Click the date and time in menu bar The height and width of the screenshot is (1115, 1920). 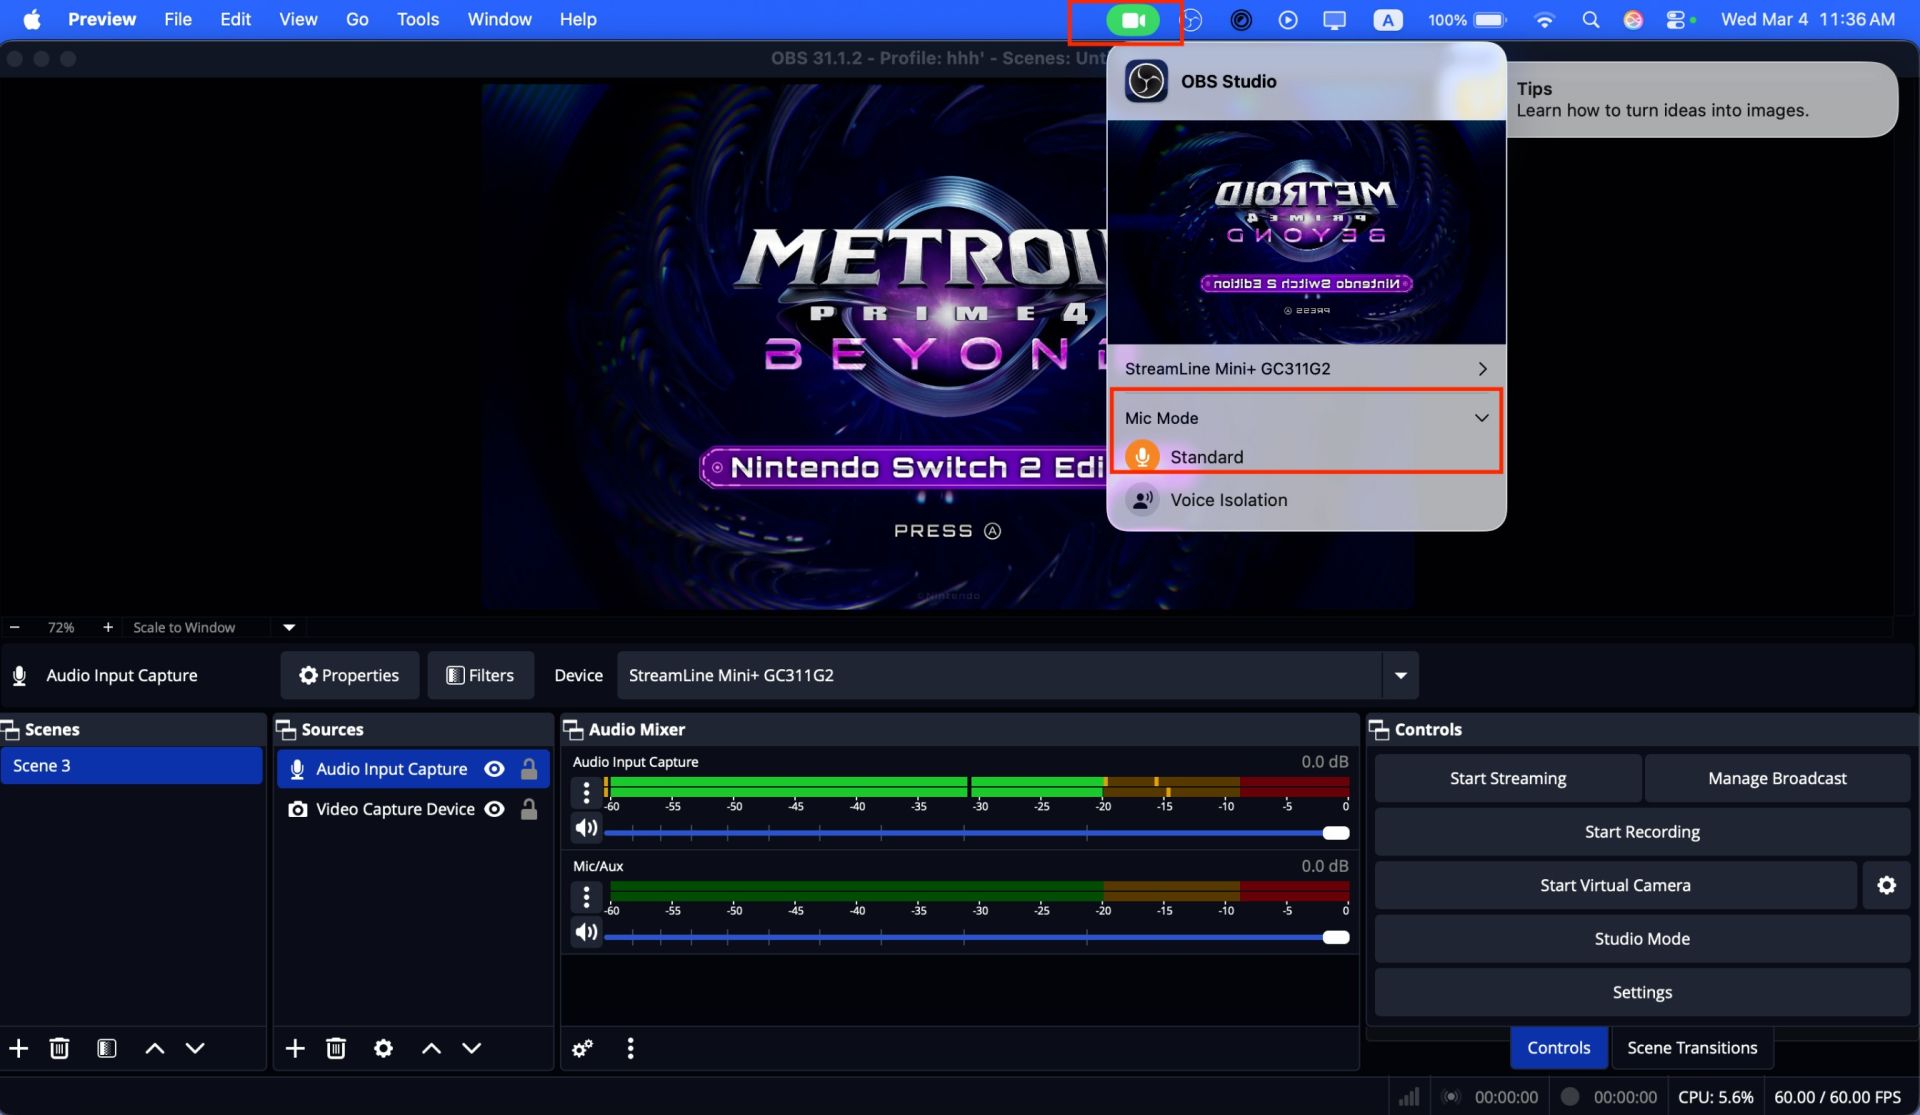[1807, 19]
